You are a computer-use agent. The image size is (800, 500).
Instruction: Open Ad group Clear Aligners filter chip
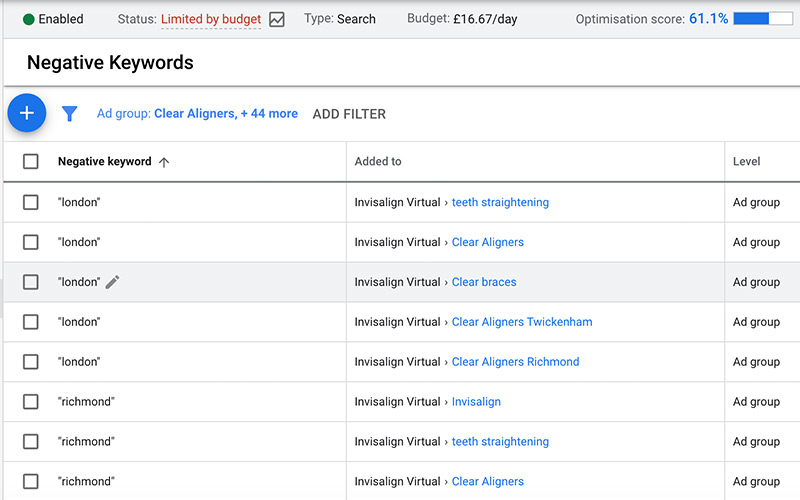click(197, 114)
